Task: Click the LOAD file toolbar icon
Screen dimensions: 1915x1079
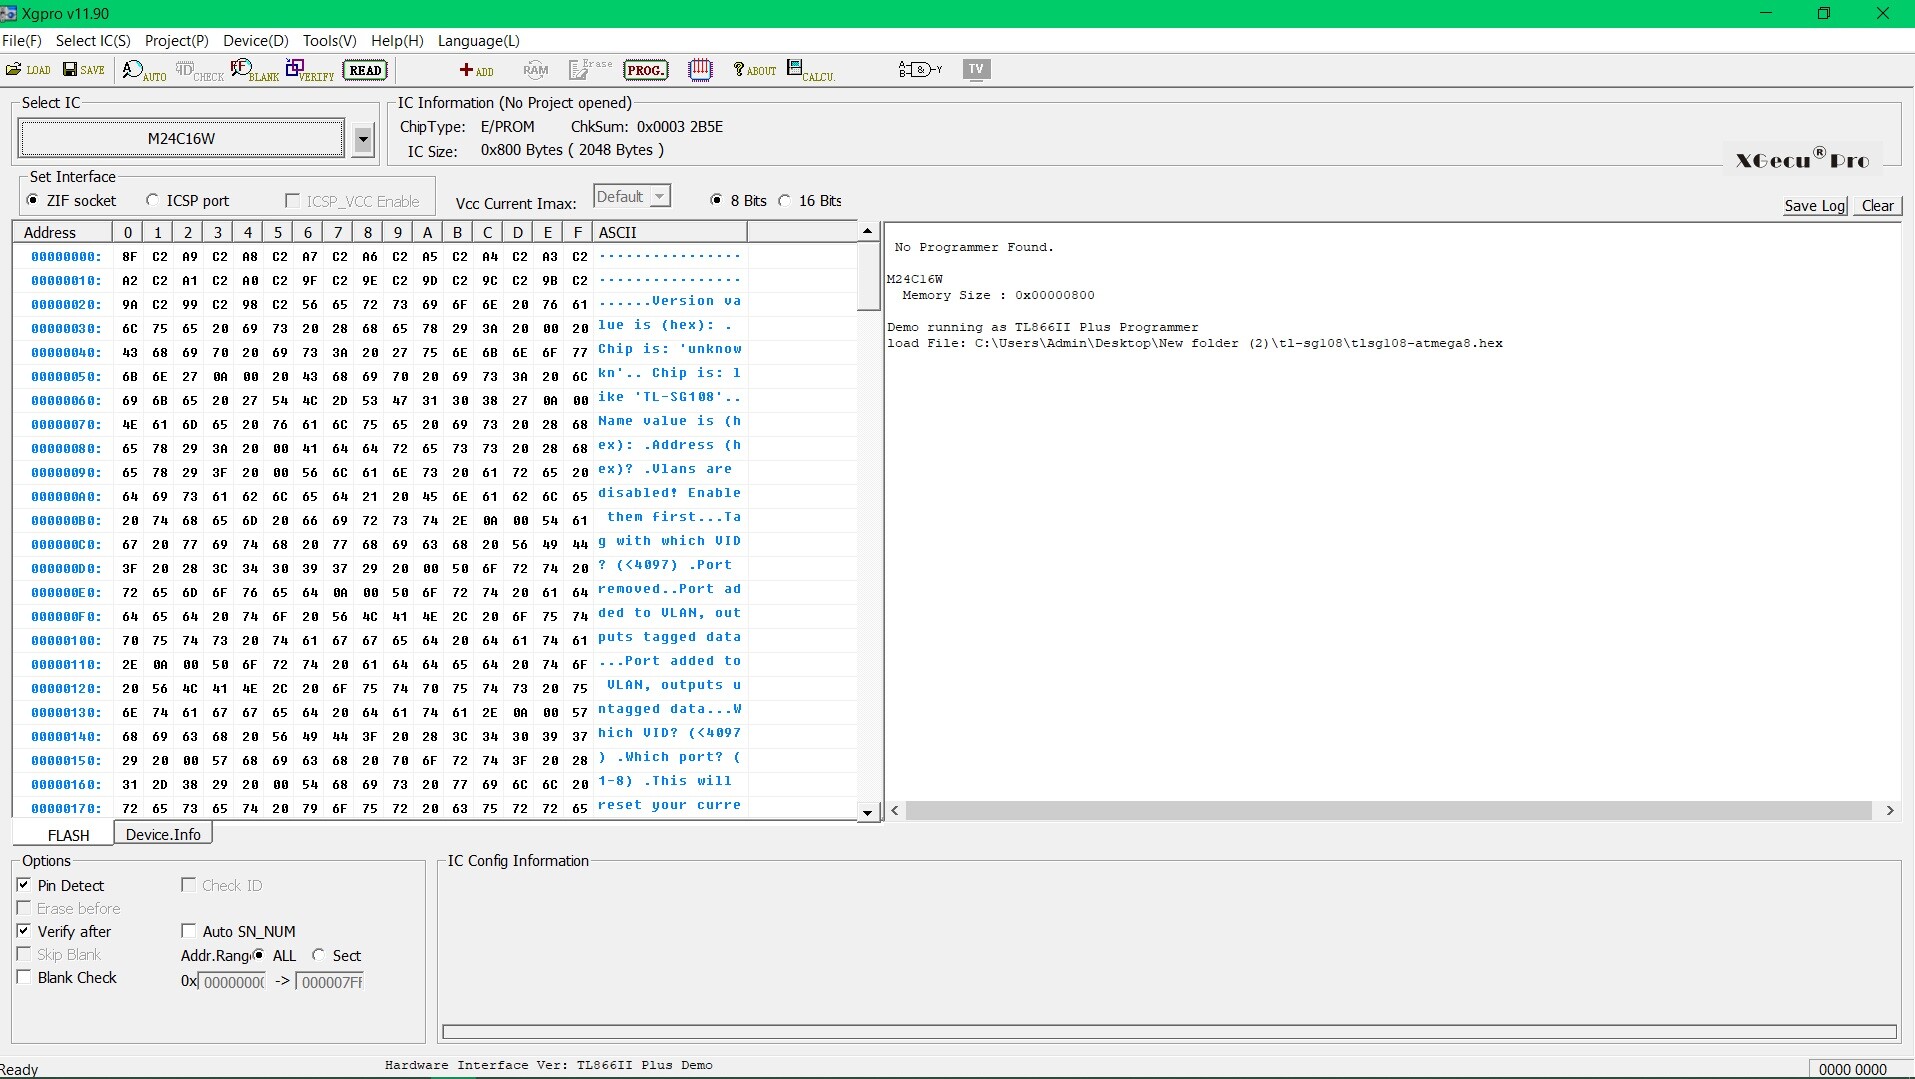Action: (x=28, y=70)
